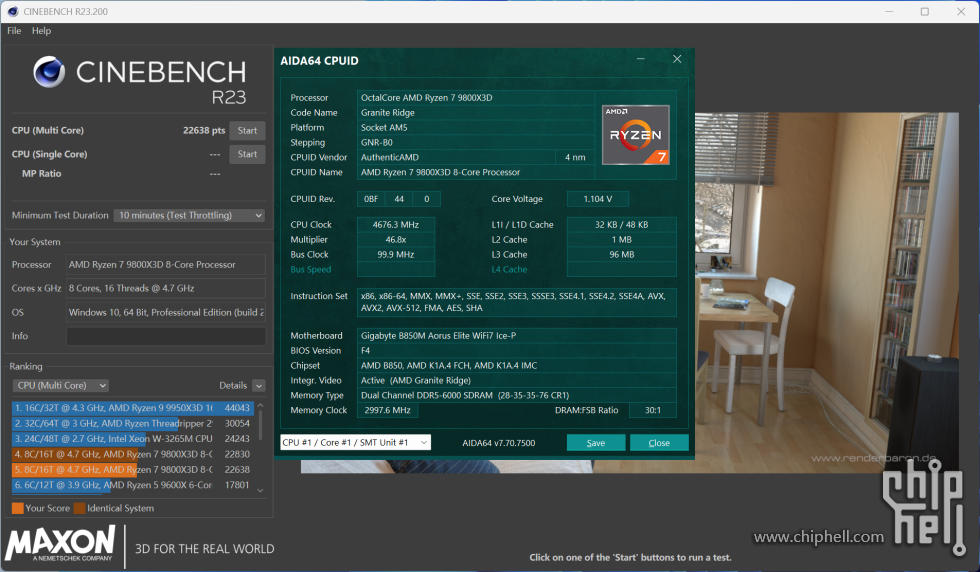Click the 22638 pts multi core score
This screenshot has width=980, height=572.
(x=204, y=130)
